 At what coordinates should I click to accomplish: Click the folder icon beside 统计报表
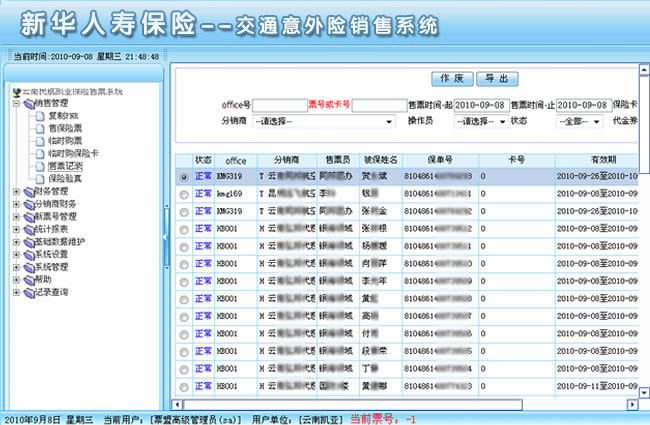29,229
